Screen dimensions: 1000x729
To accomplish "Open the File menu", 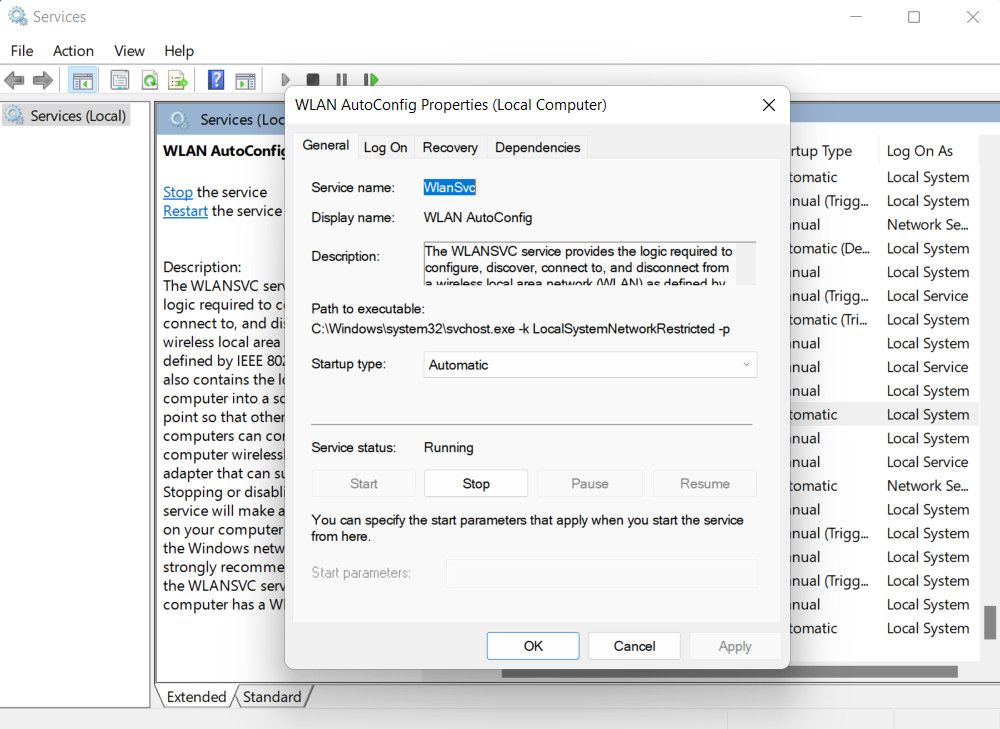I will click(x=22, y=51).
